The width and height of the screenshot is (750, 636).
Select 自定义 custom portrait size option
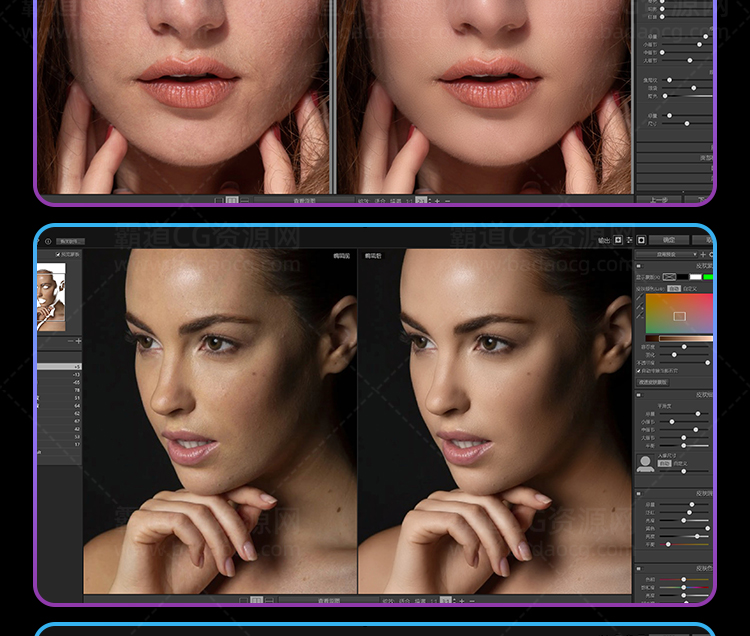[x=680, y=463]
